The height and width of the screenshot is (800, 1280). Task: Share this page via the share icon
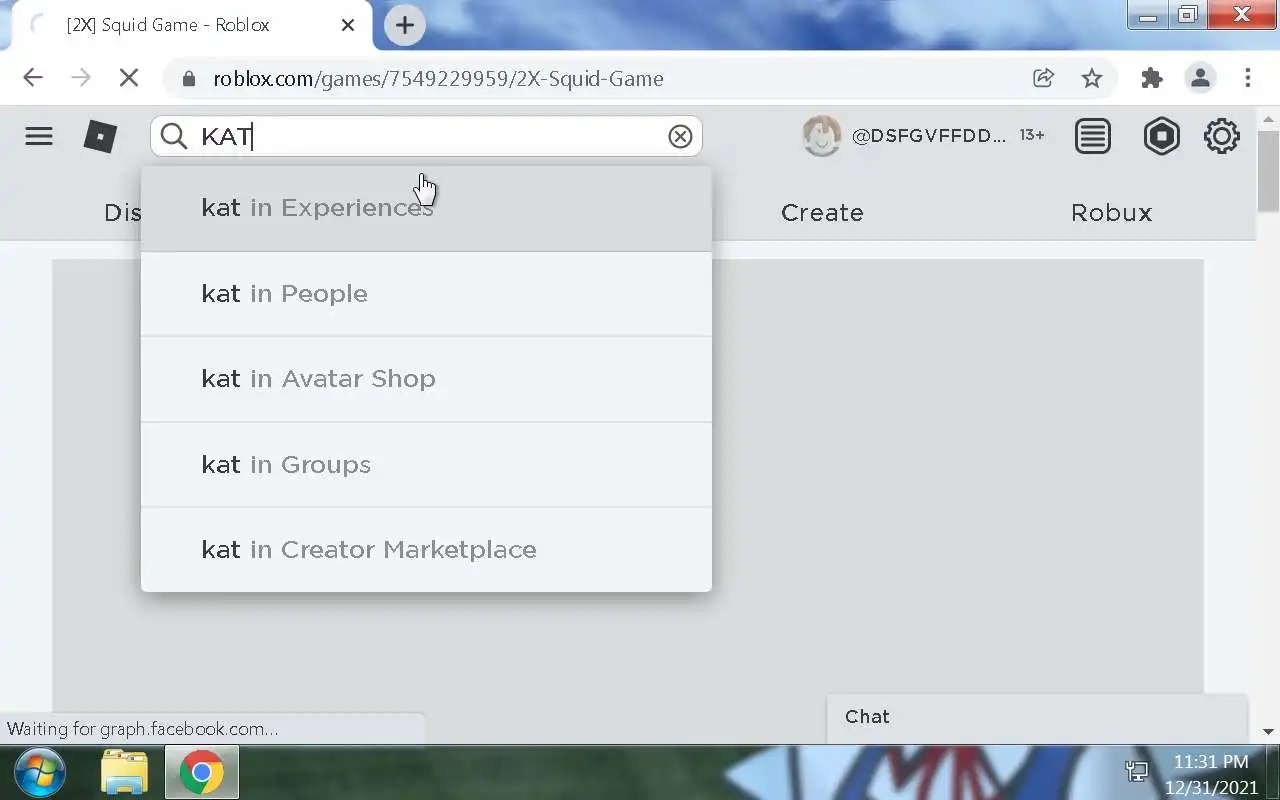[1043, 78]
